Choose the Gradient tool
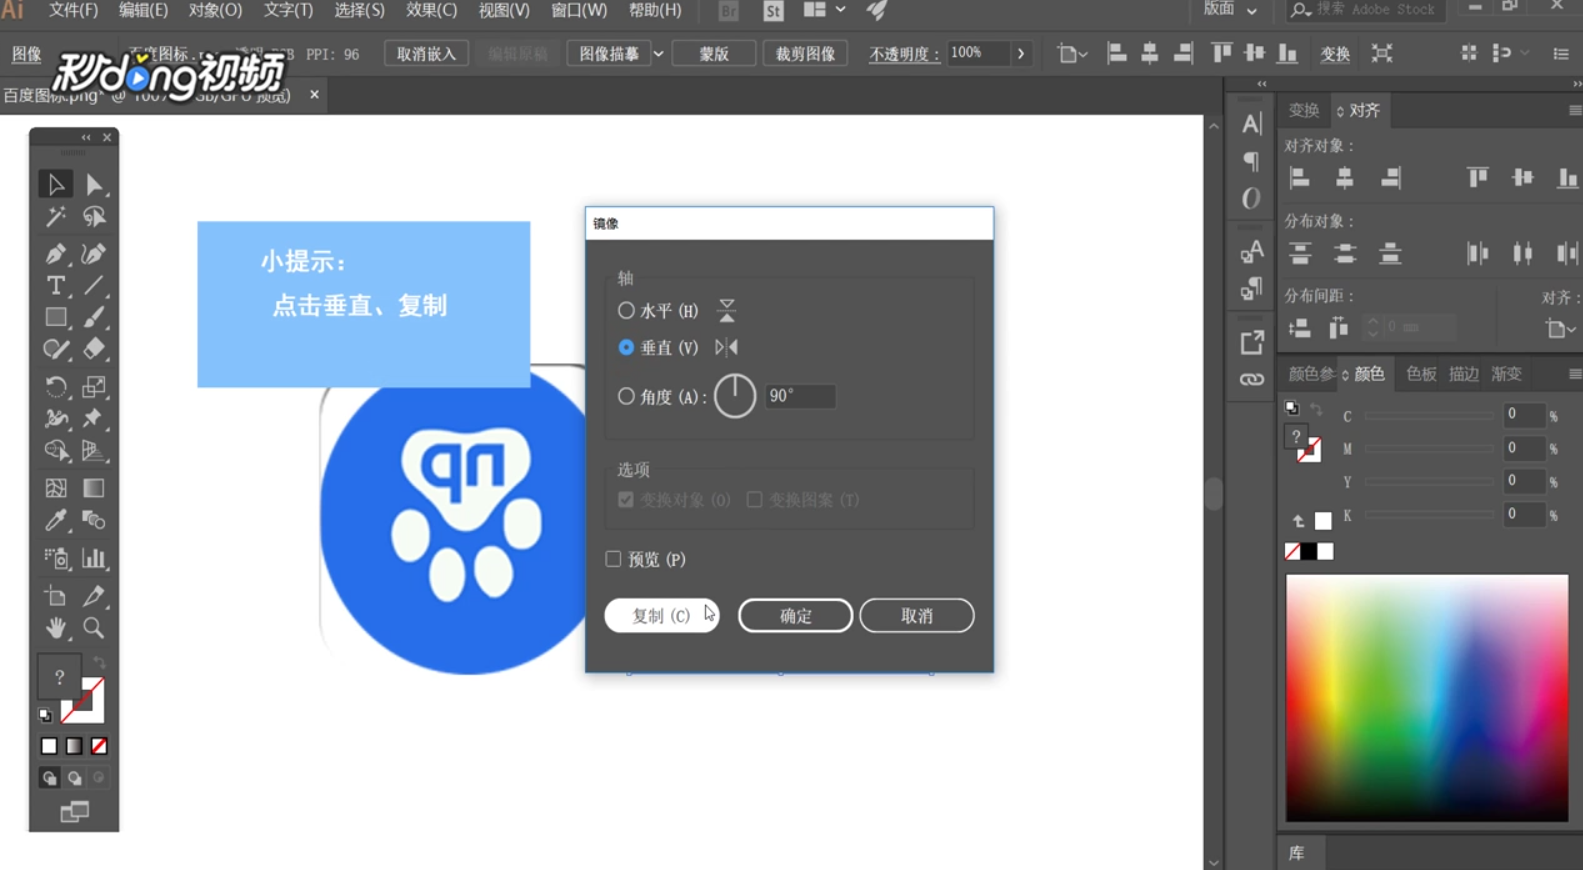 coord(94,488)
